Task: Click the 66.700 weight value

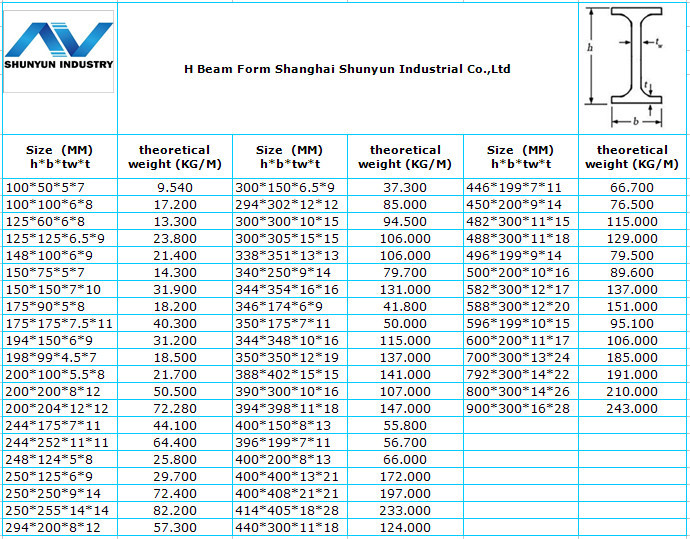Action: [x=632, y=187]
